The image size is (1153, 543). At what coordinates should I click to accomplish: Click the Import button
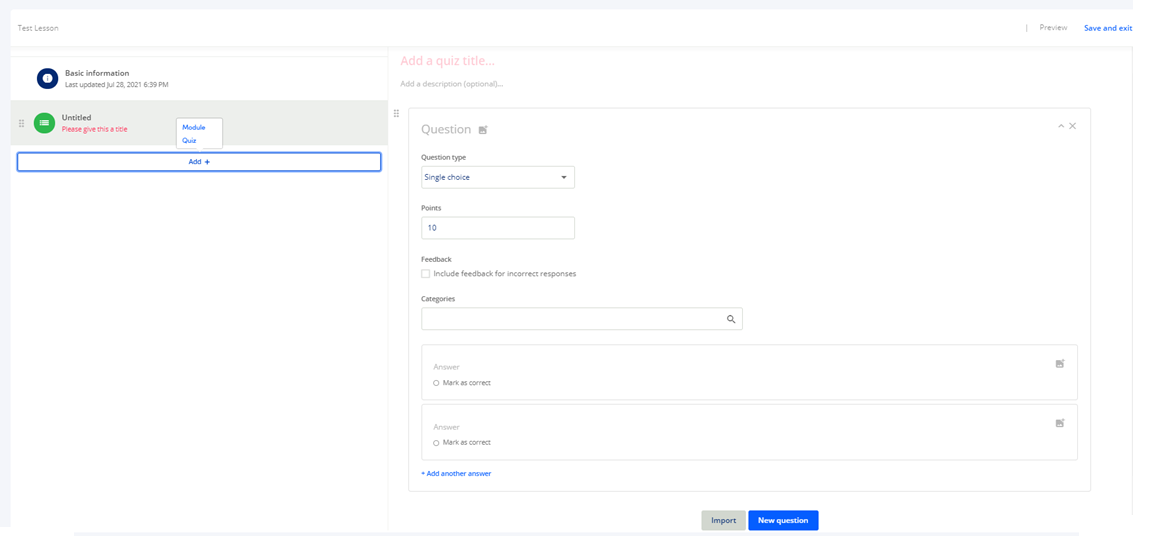tap(724, 520)
